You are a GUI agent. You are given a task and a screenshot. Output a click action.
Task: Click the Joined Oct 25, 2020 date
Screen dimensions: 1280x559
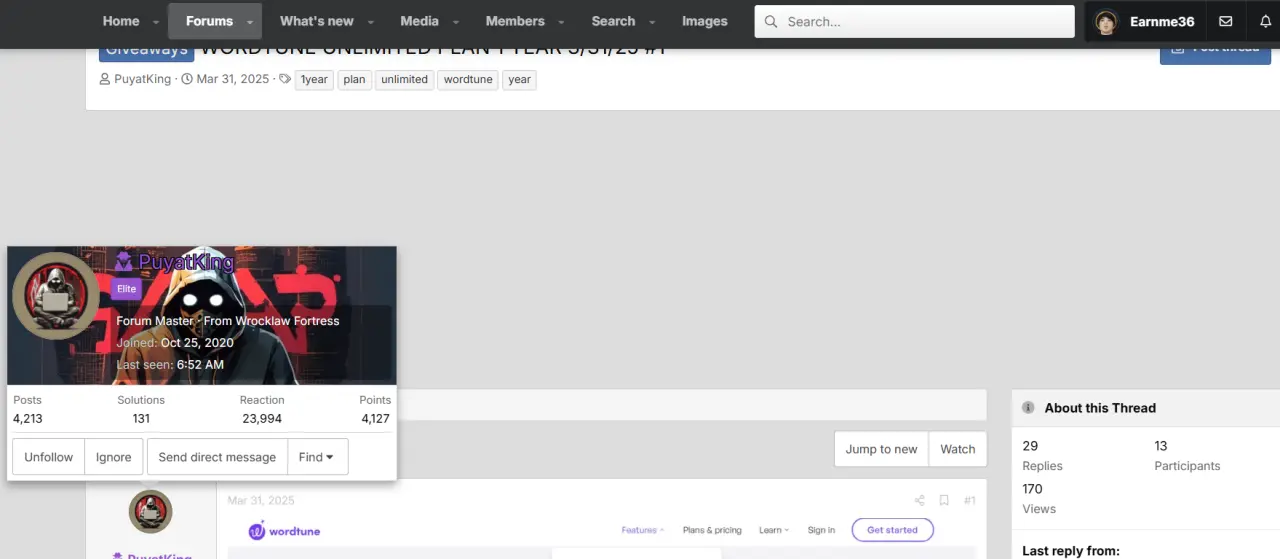(x=197, y=343)
